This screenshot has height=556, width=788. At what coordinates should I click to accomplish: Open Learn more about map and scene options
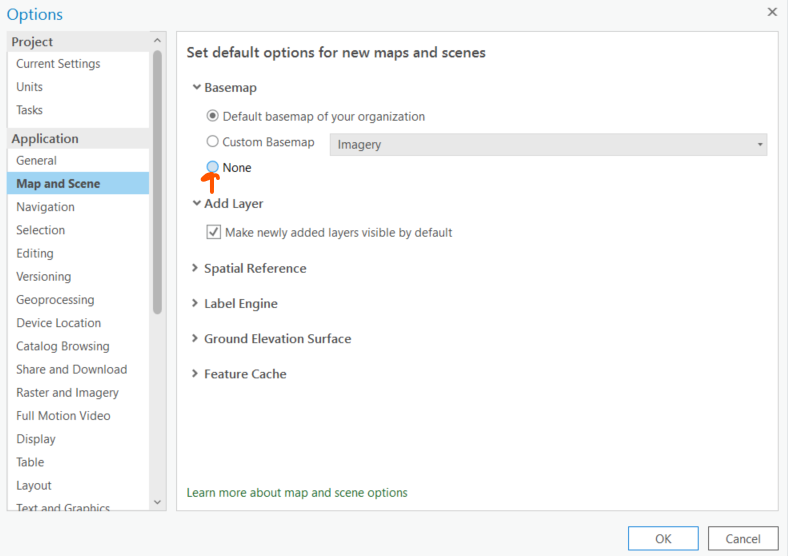(x=297, y=492)
